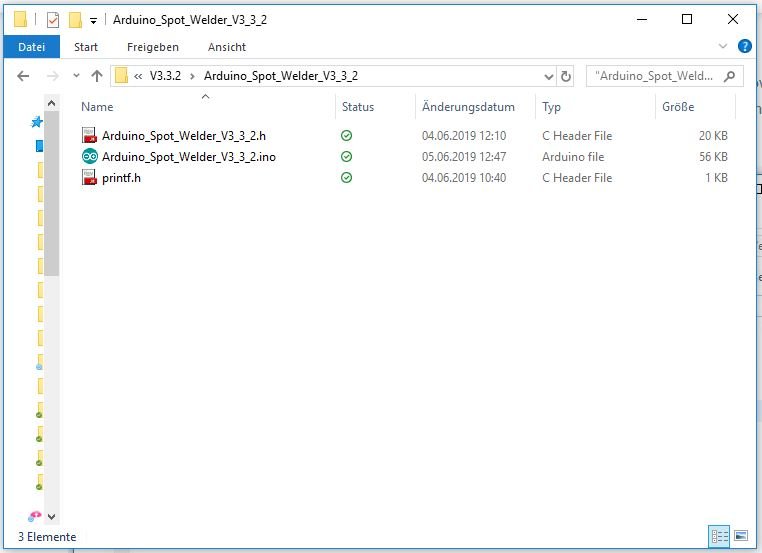
Task: Open the title bar folder icon menu
Action: click(x=20, y=19)
